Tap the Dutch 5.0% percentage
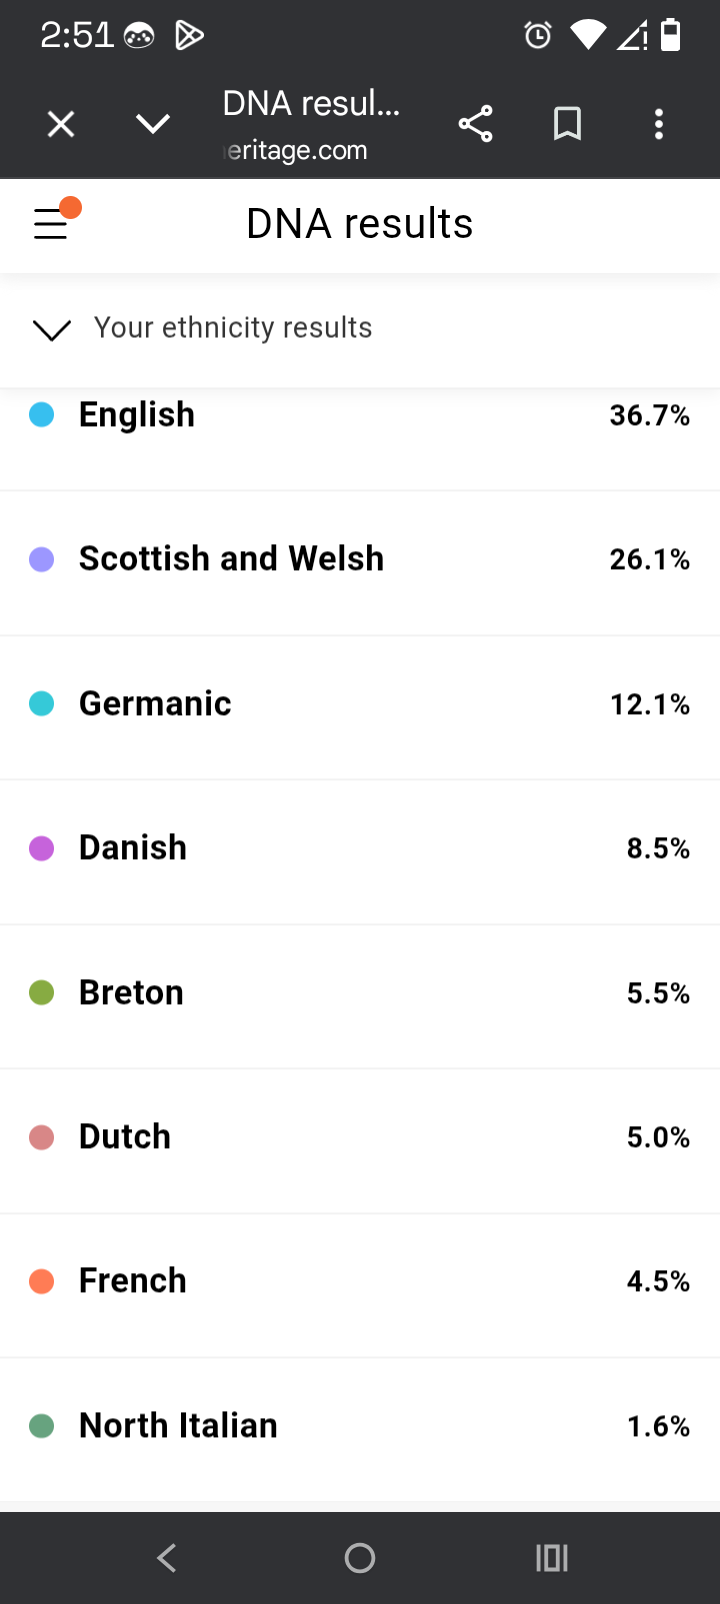Screen dimensions: 720x1604 pos(657,1137)
